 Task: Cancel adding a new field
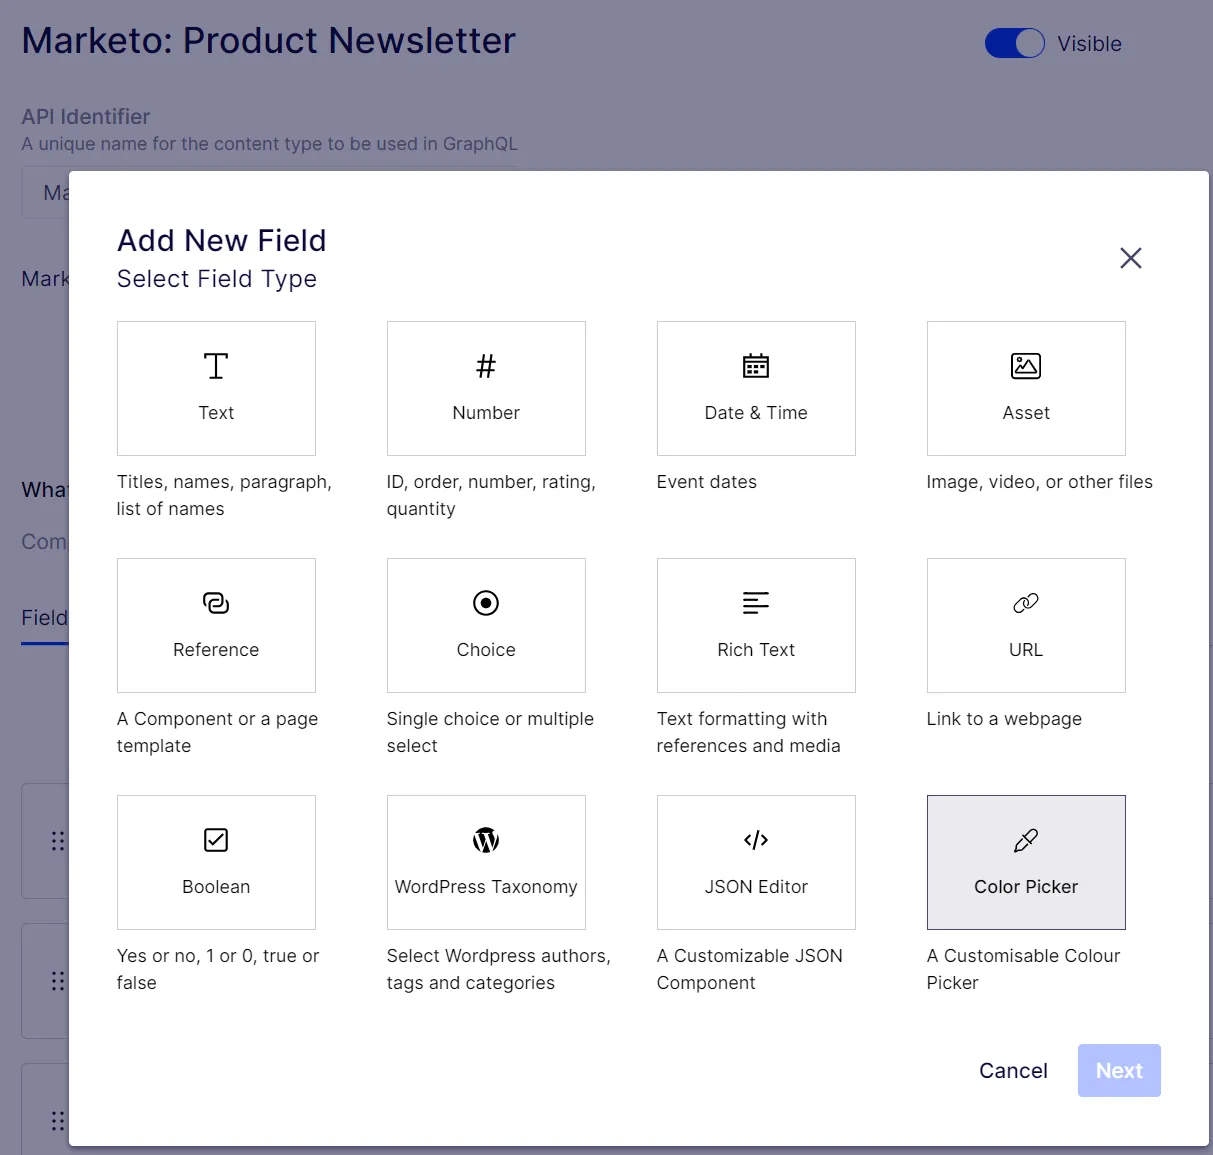point(1013,1071)
